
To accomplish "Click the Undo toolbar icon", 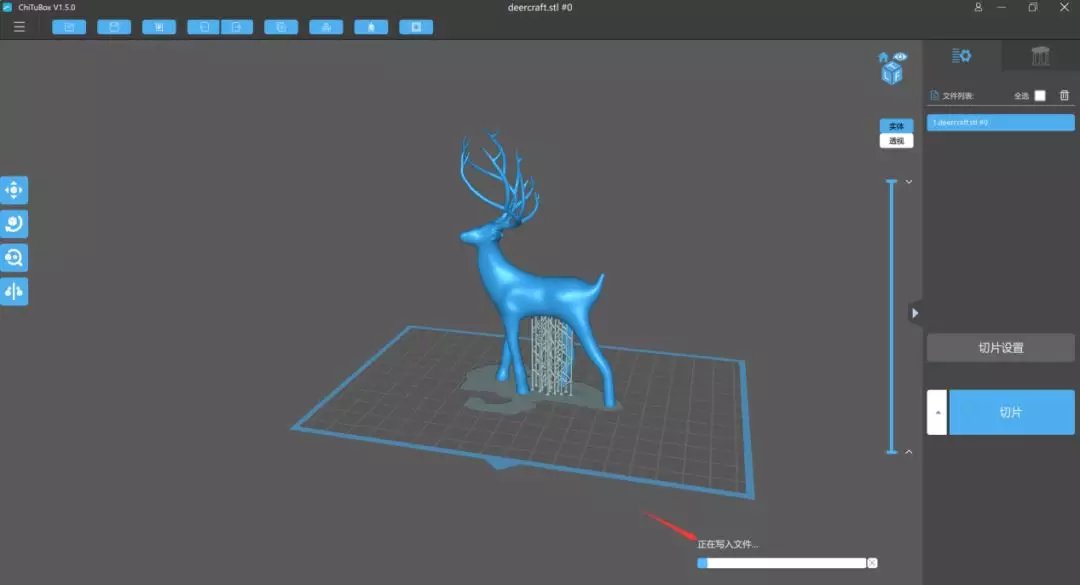I will (x=204, y=27).
